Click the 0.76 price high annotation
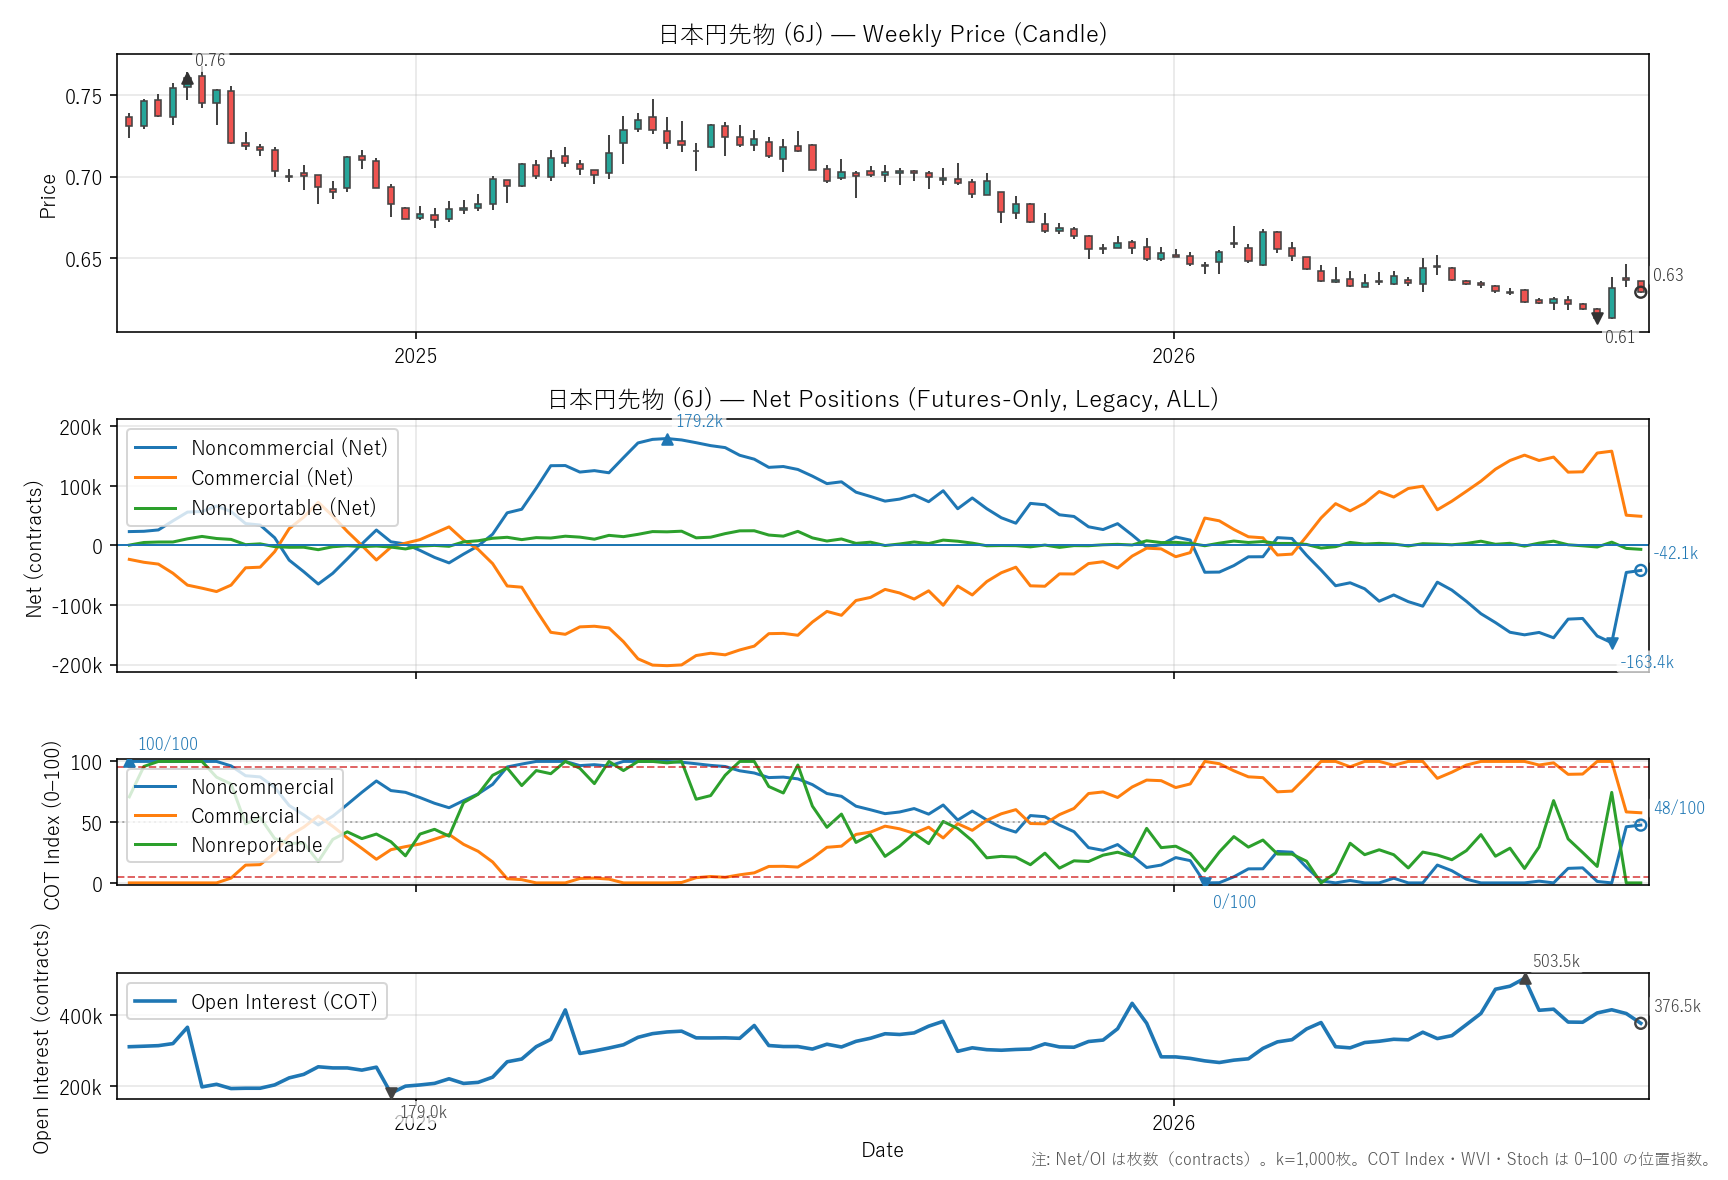 click(x=210, y=61)
